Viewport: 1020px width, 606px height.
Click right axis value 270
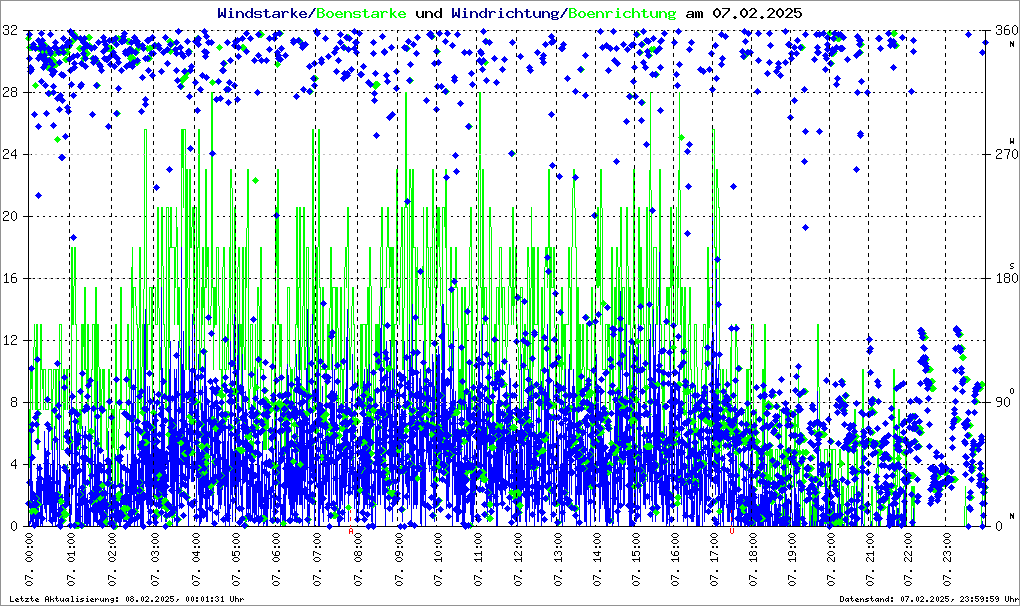click(1007, 154)
